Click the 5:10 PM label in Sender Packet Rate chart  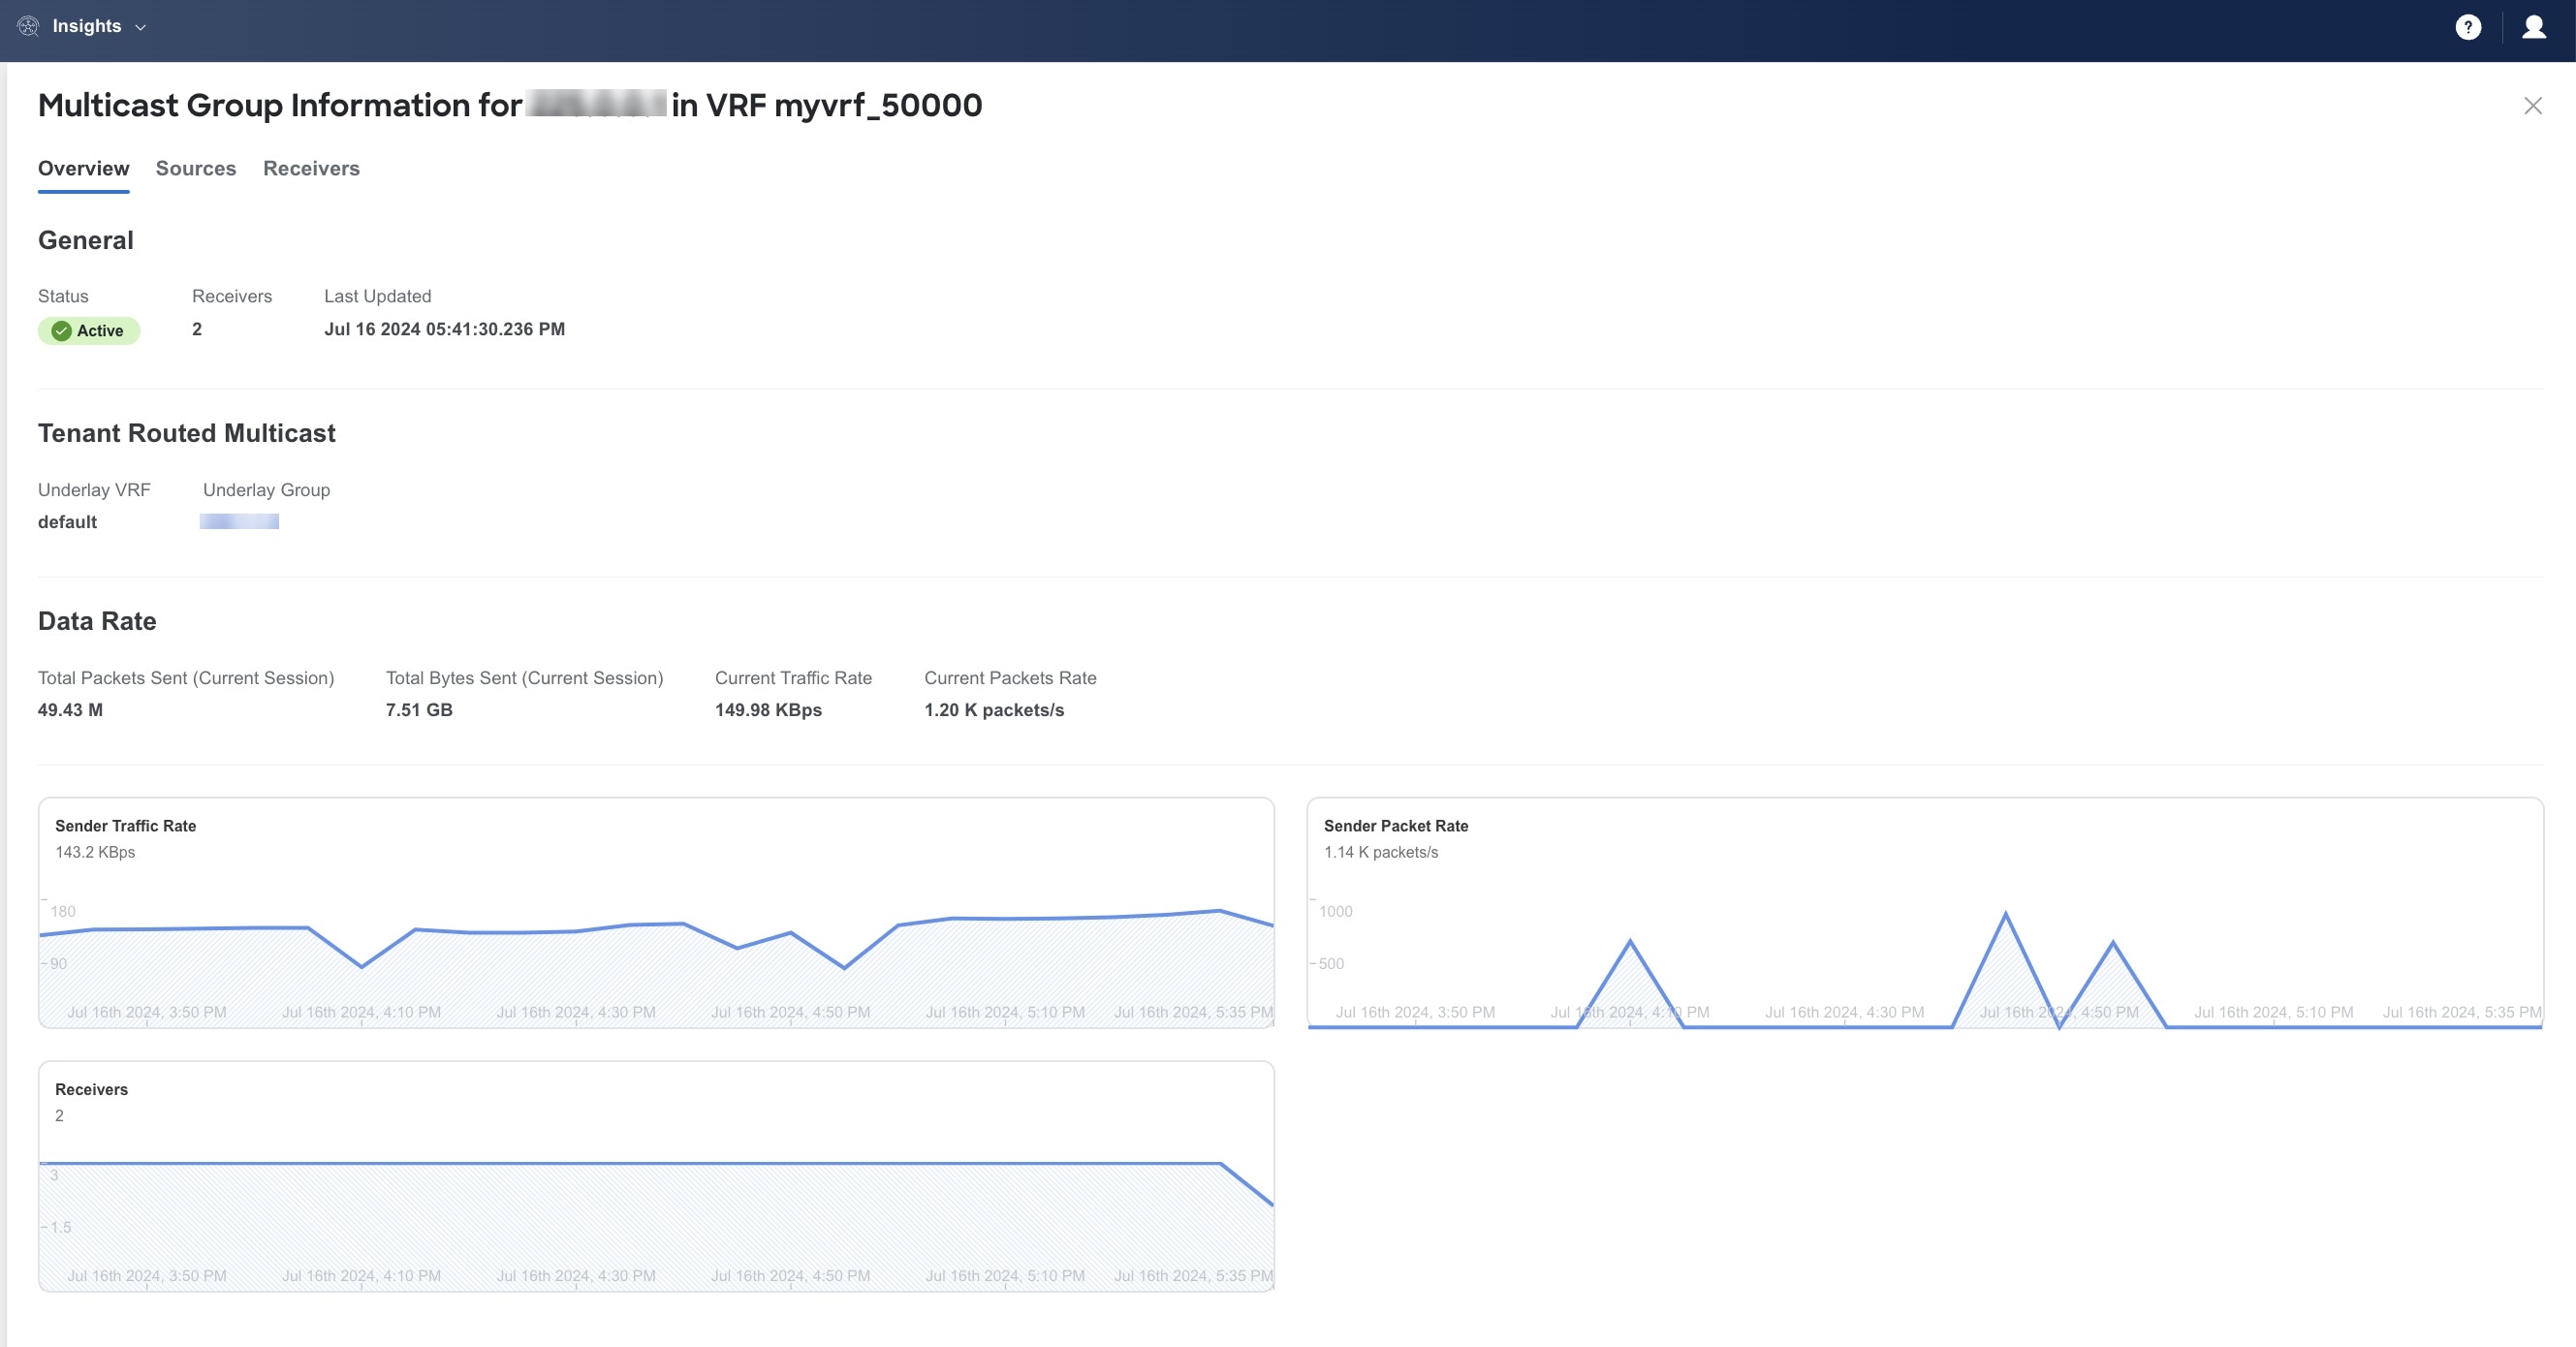tap(2273, 1012)
